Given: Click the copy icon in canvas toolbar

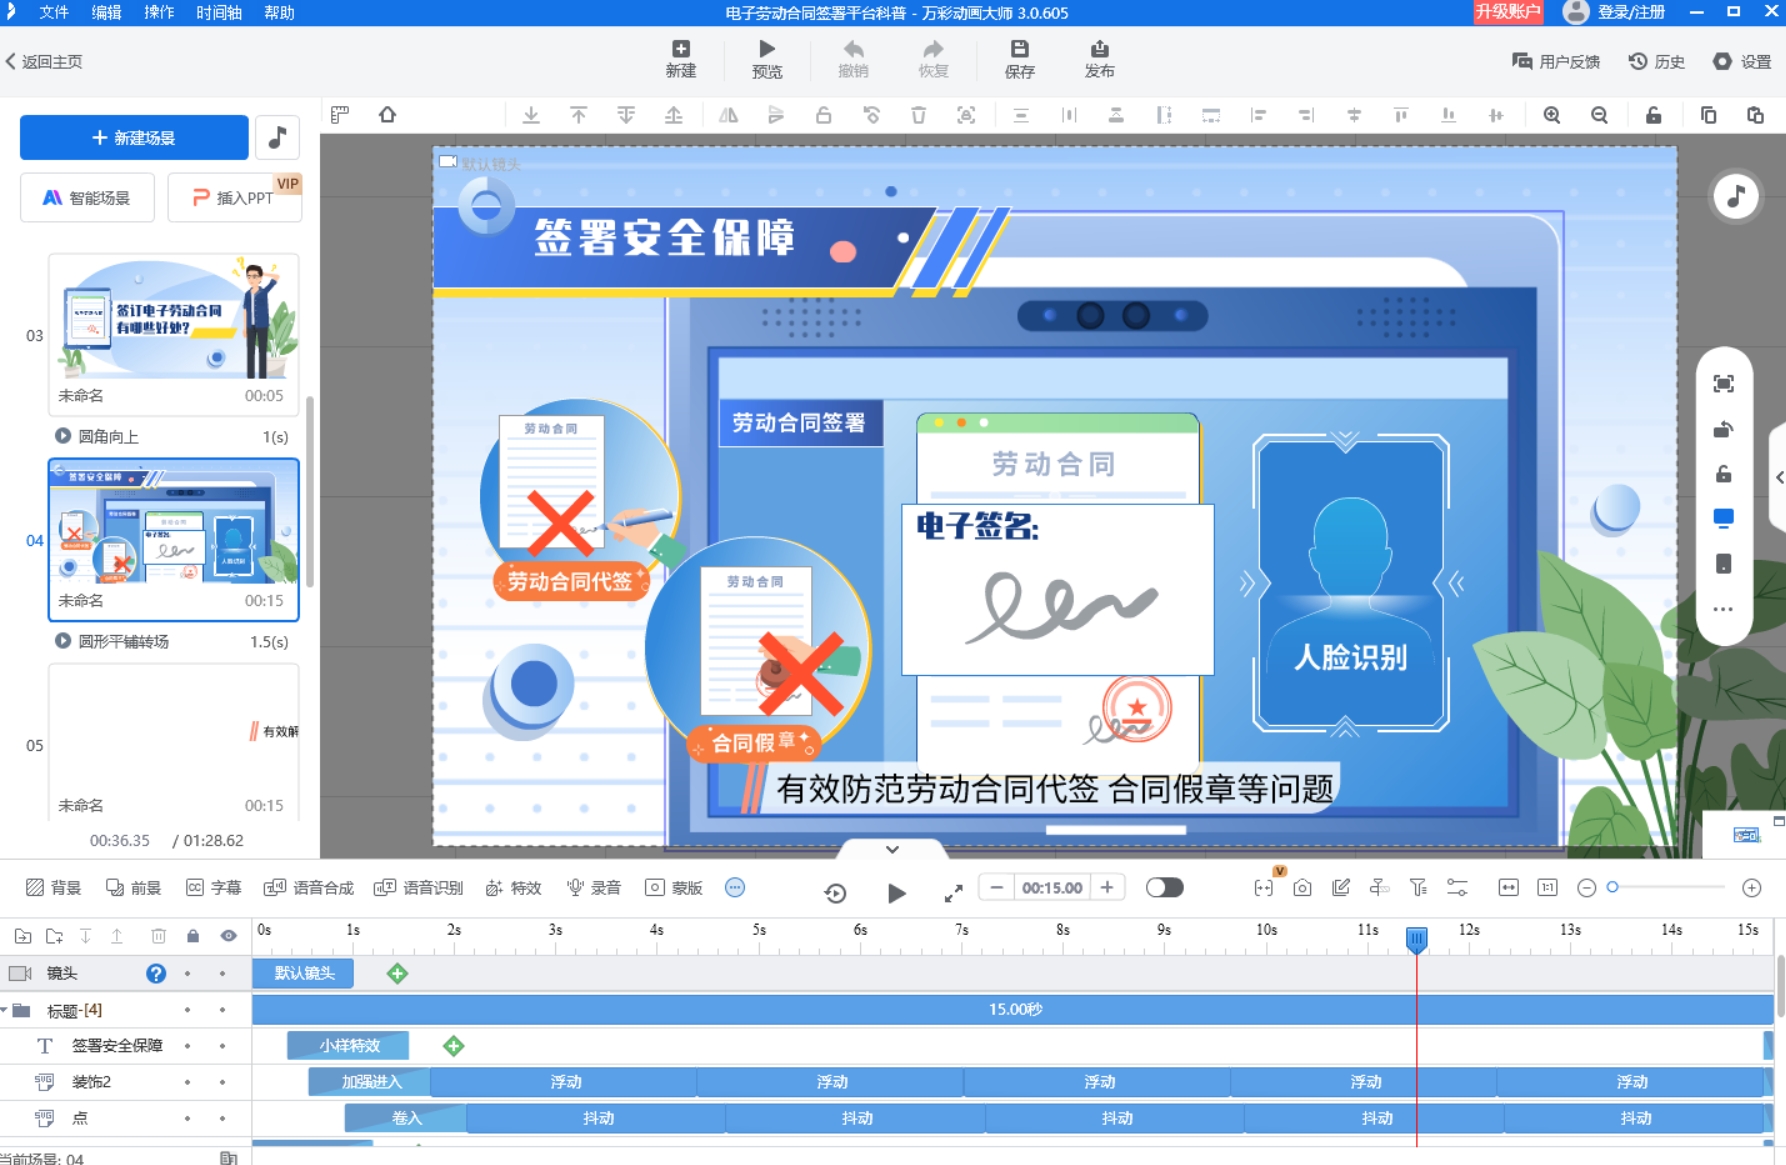Looking at the screenshot, I should 1708,115.
